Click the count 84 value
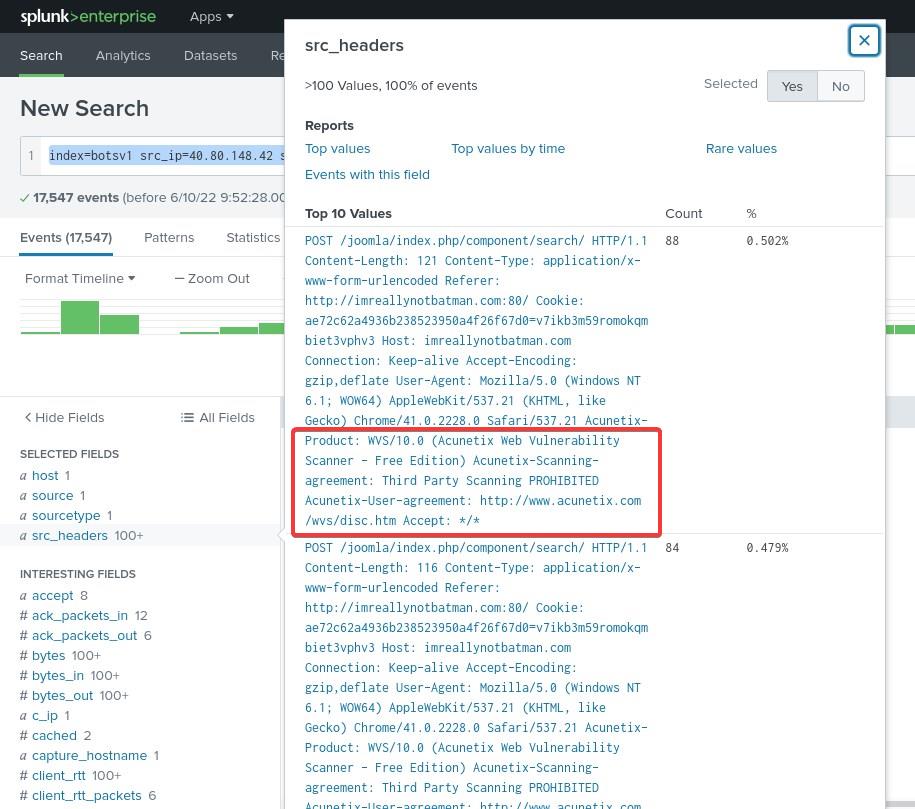Screen dimensions: 915x809 672,548
